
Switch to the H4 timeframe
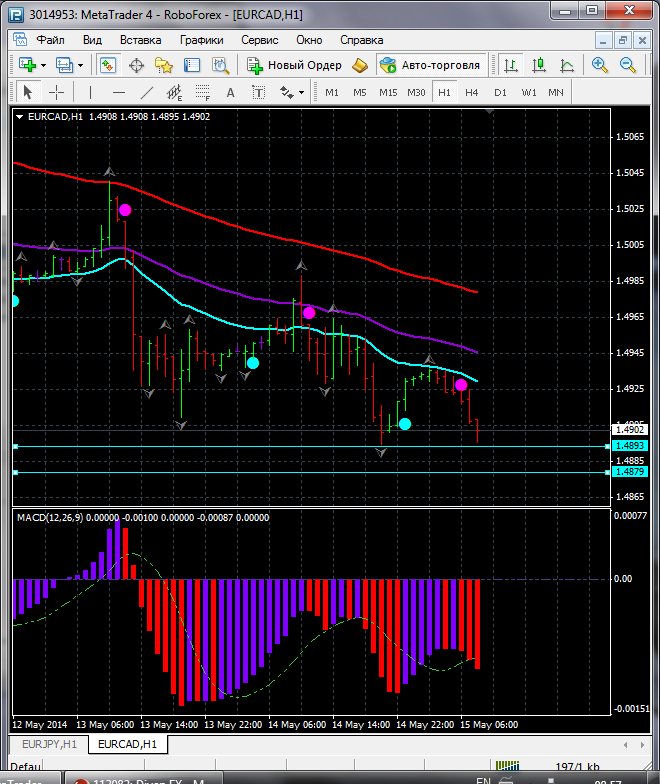[x=471, y=92]
